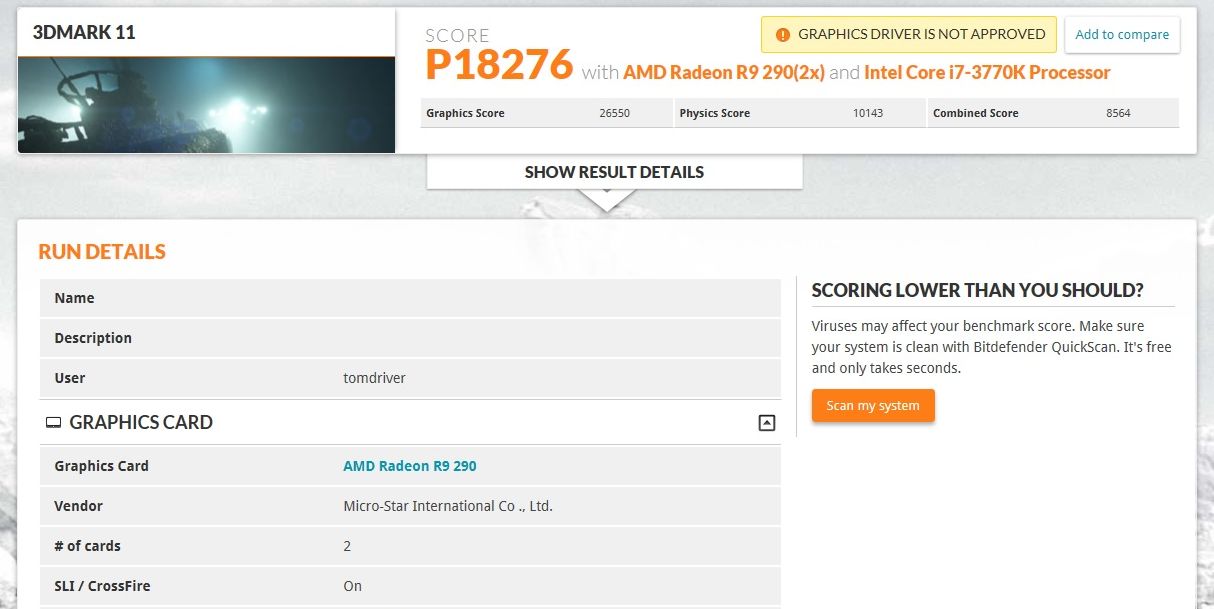Click the monitor icon beside GRAPHICS CARD

point(53,423)
